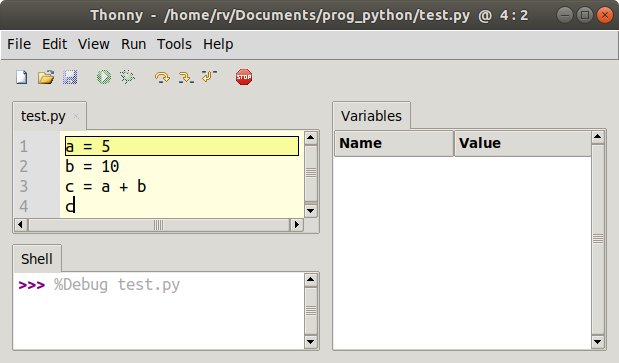Open the Run menu
619x363 pixels.
point(133,44)
